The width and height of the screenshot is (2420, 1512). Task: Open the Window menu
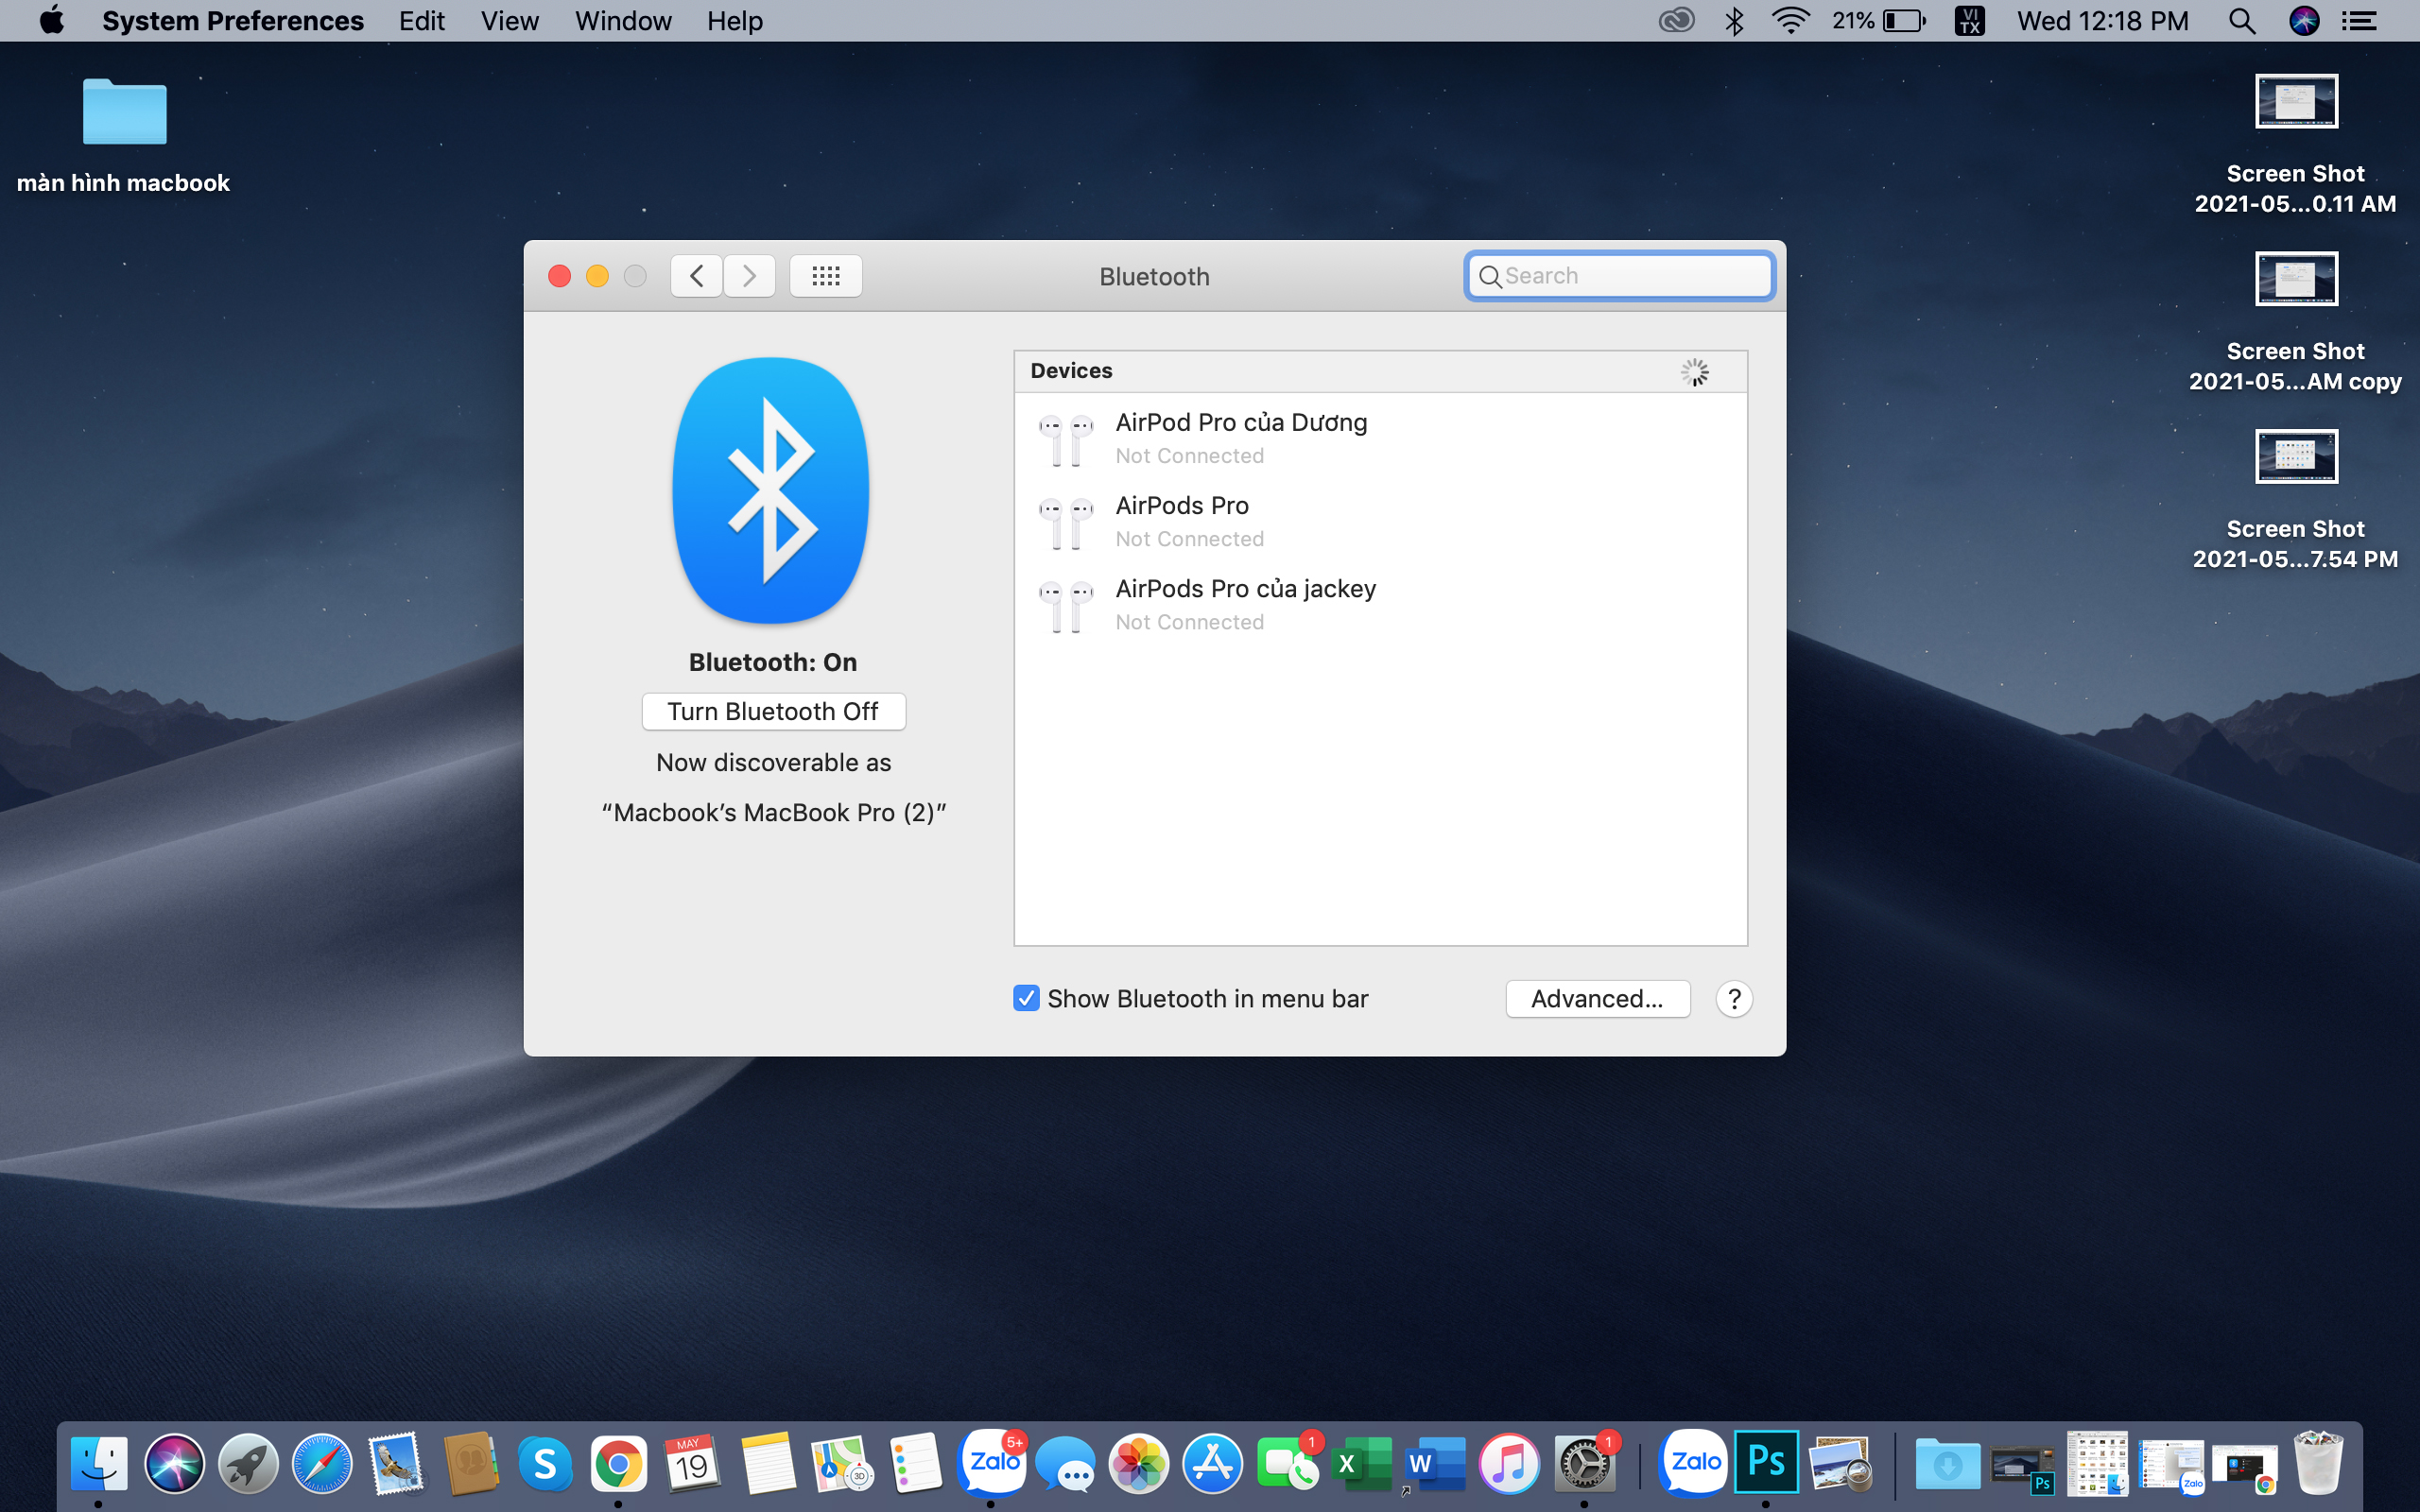click(x=622, y=21)
